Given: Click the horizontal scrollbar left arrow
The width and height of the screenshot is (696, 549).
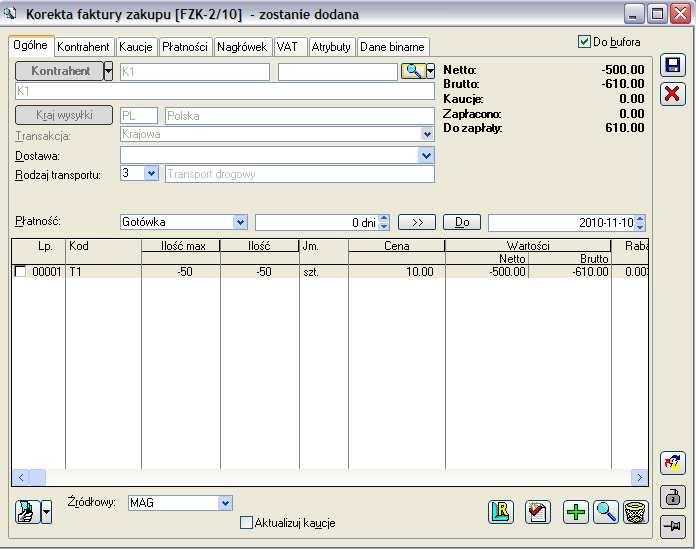Looking at the screenshot, I should (x=20, y=478).
